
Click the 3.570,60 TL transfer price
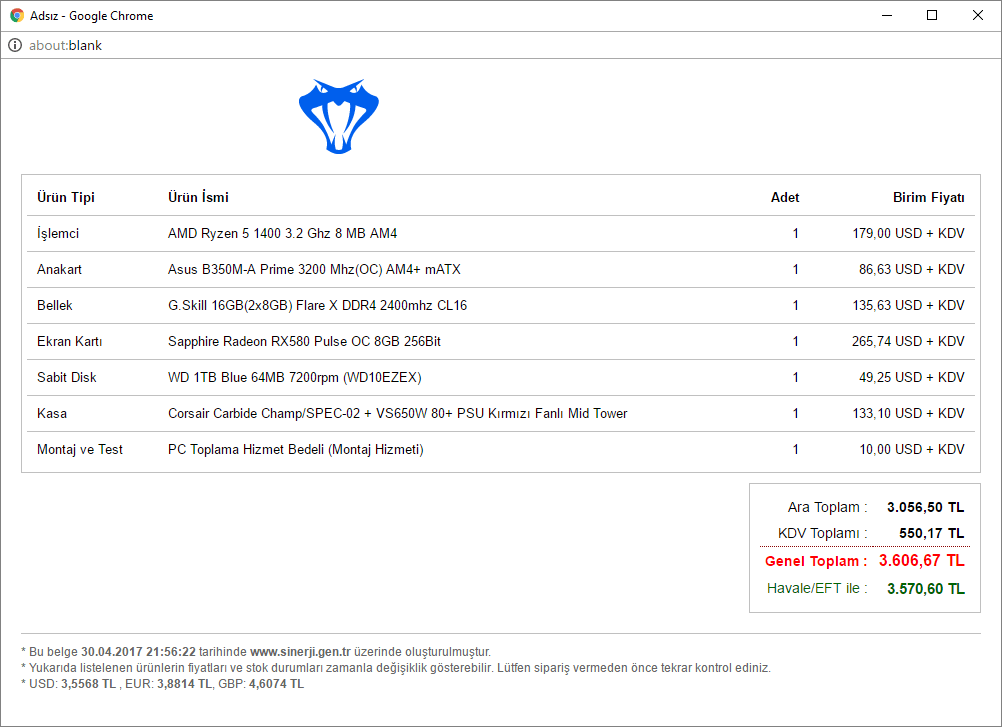(925, 588)
